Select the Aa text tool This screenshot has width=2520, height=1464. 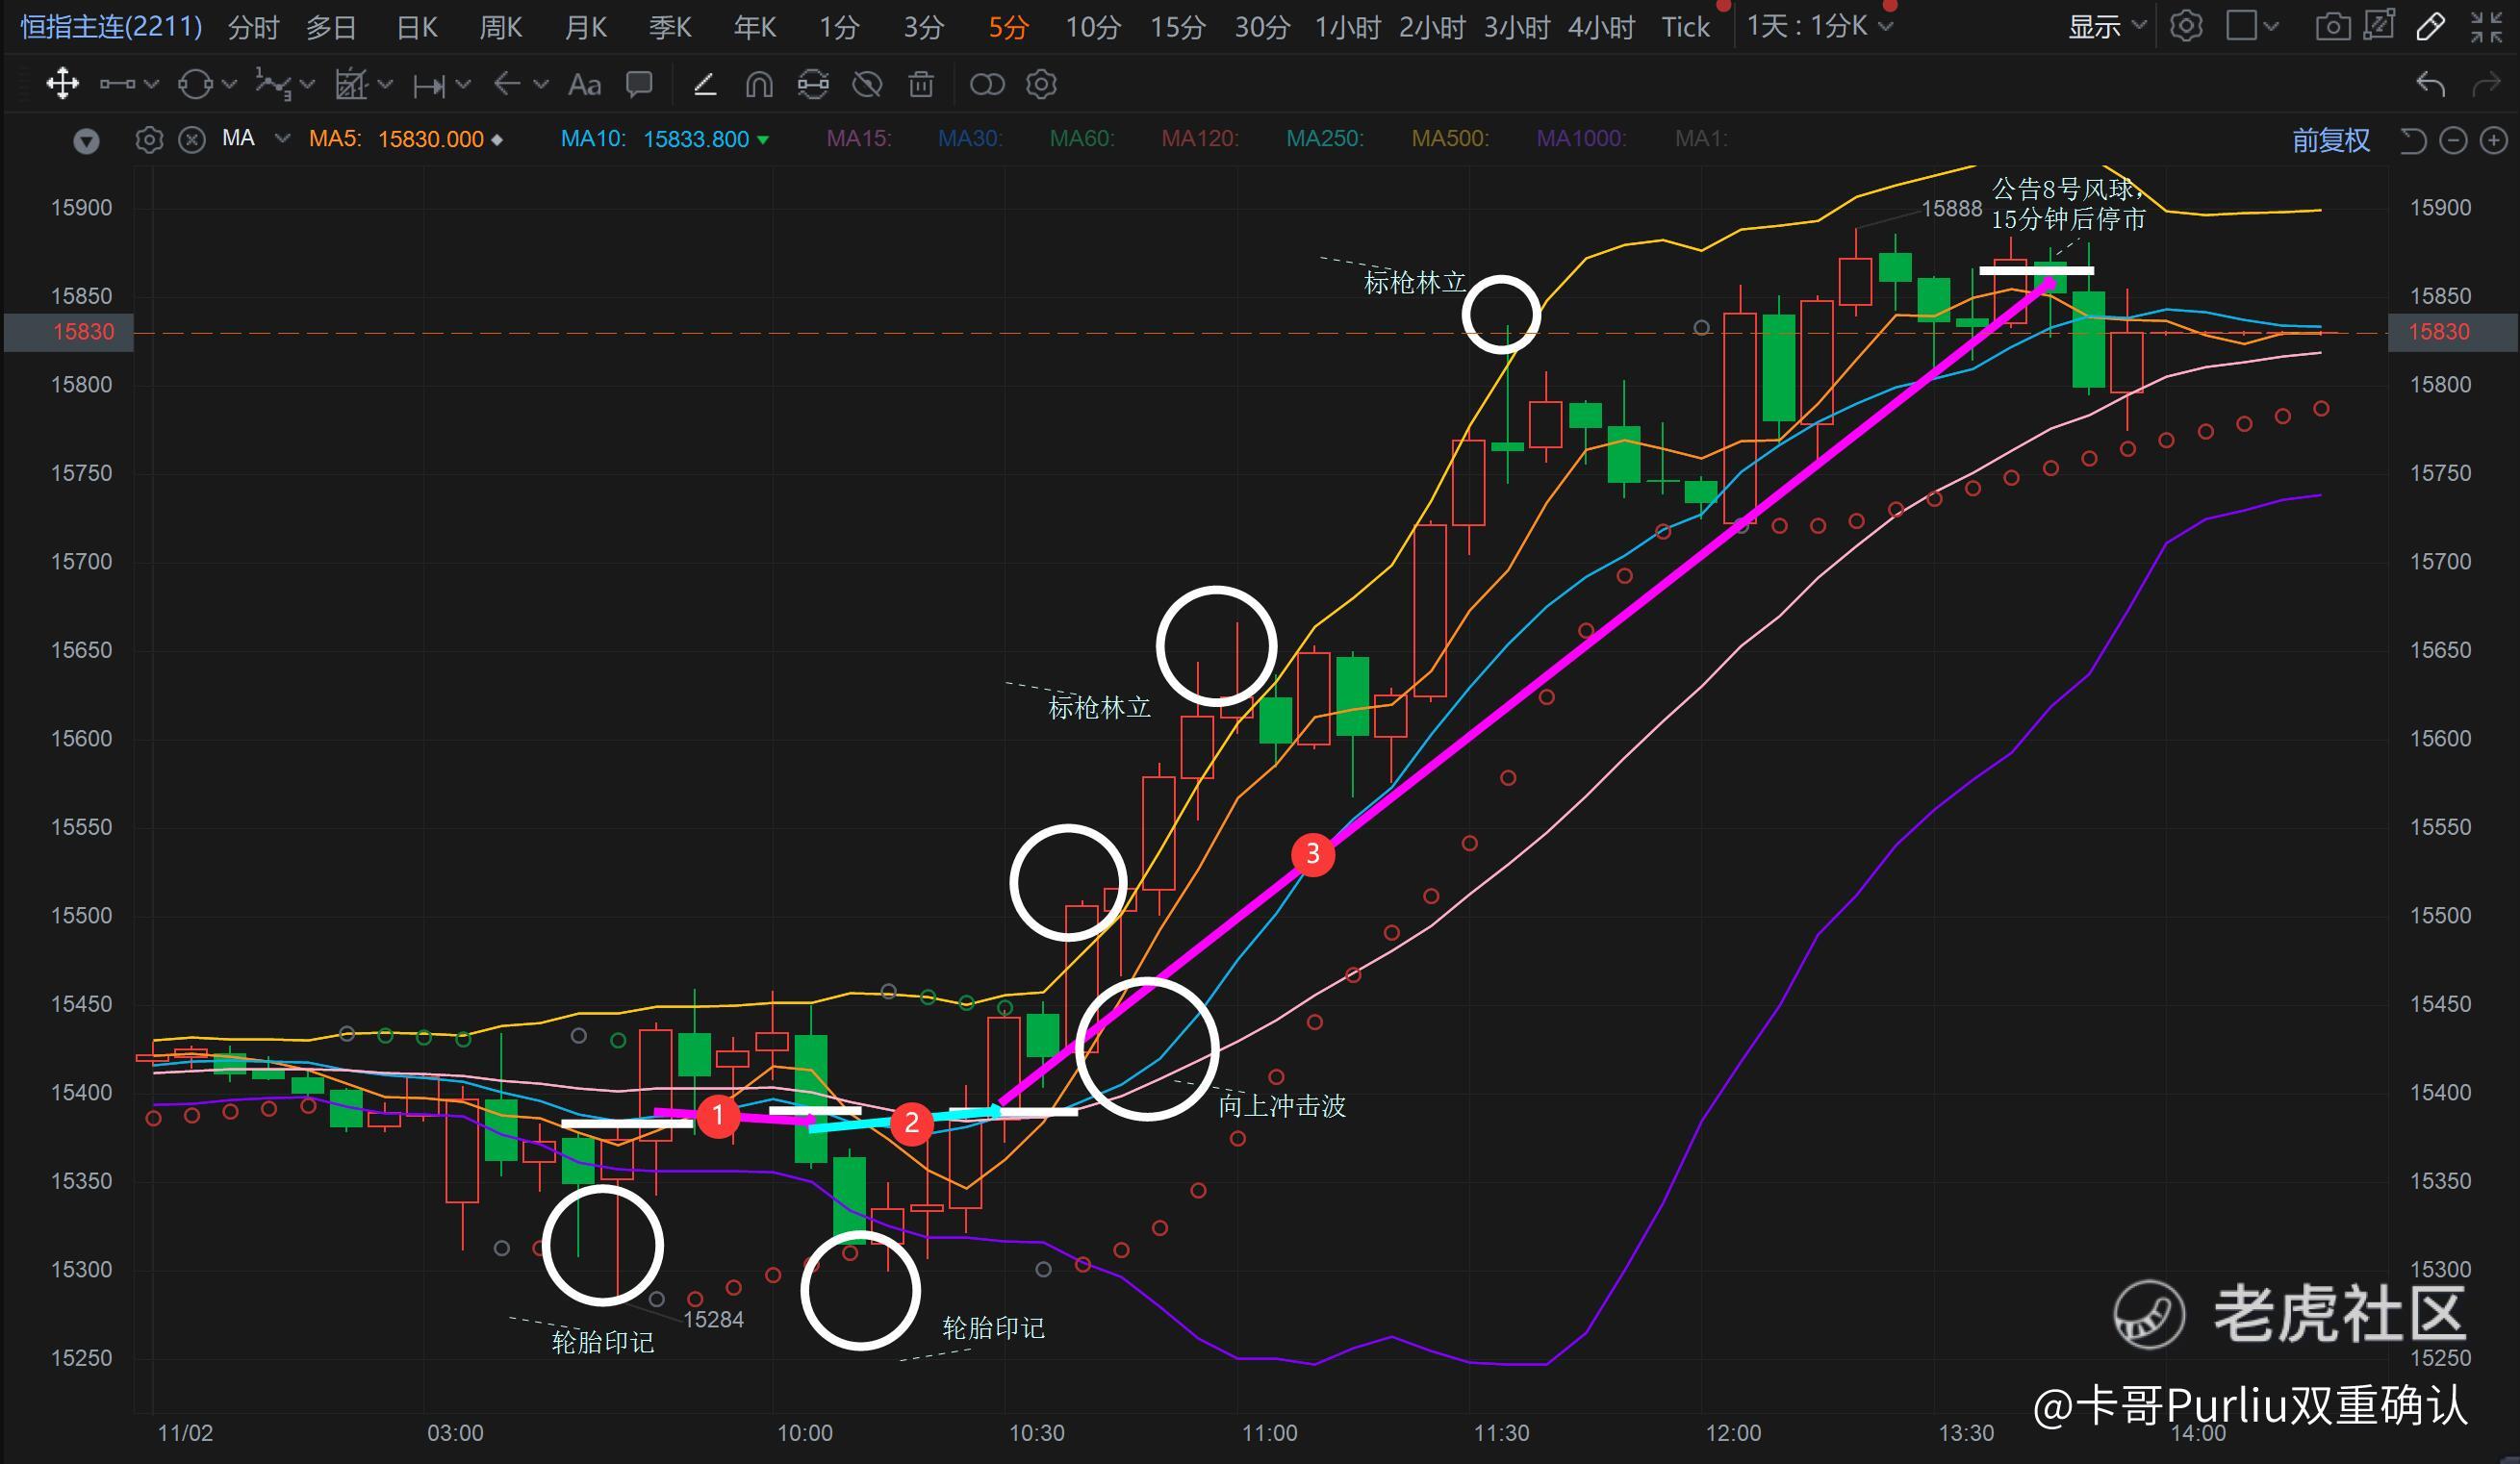pyautogui.click(x=584, y=84)
